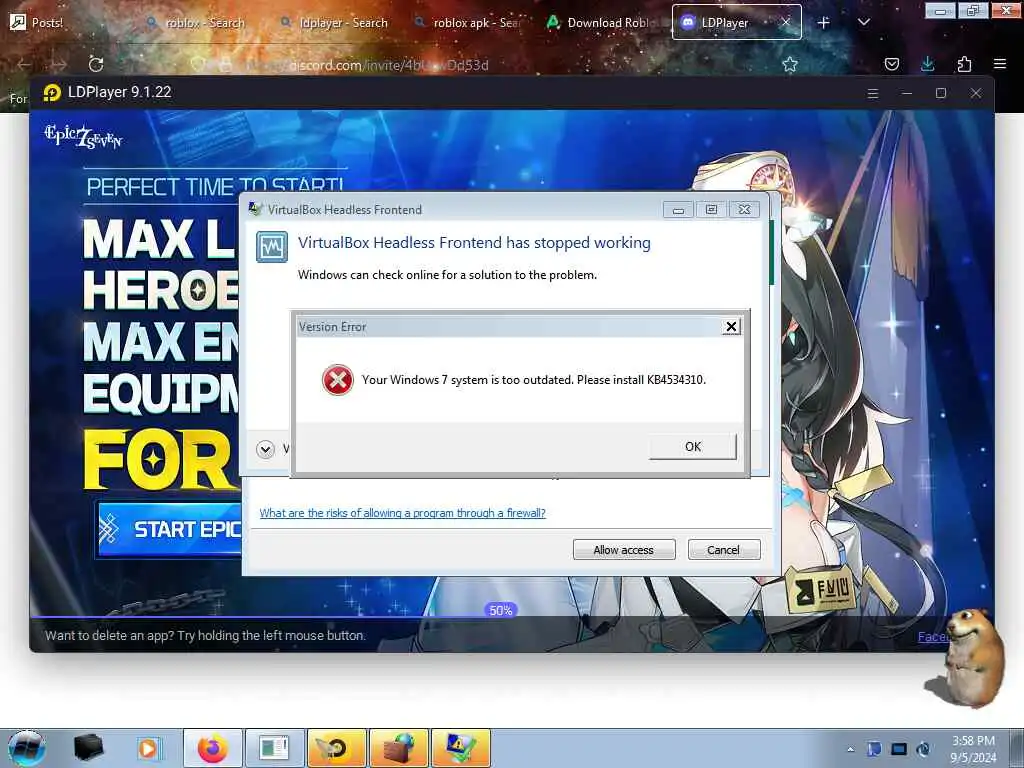Open a new browser tab
1024x768 pixels.
(824, 23)
